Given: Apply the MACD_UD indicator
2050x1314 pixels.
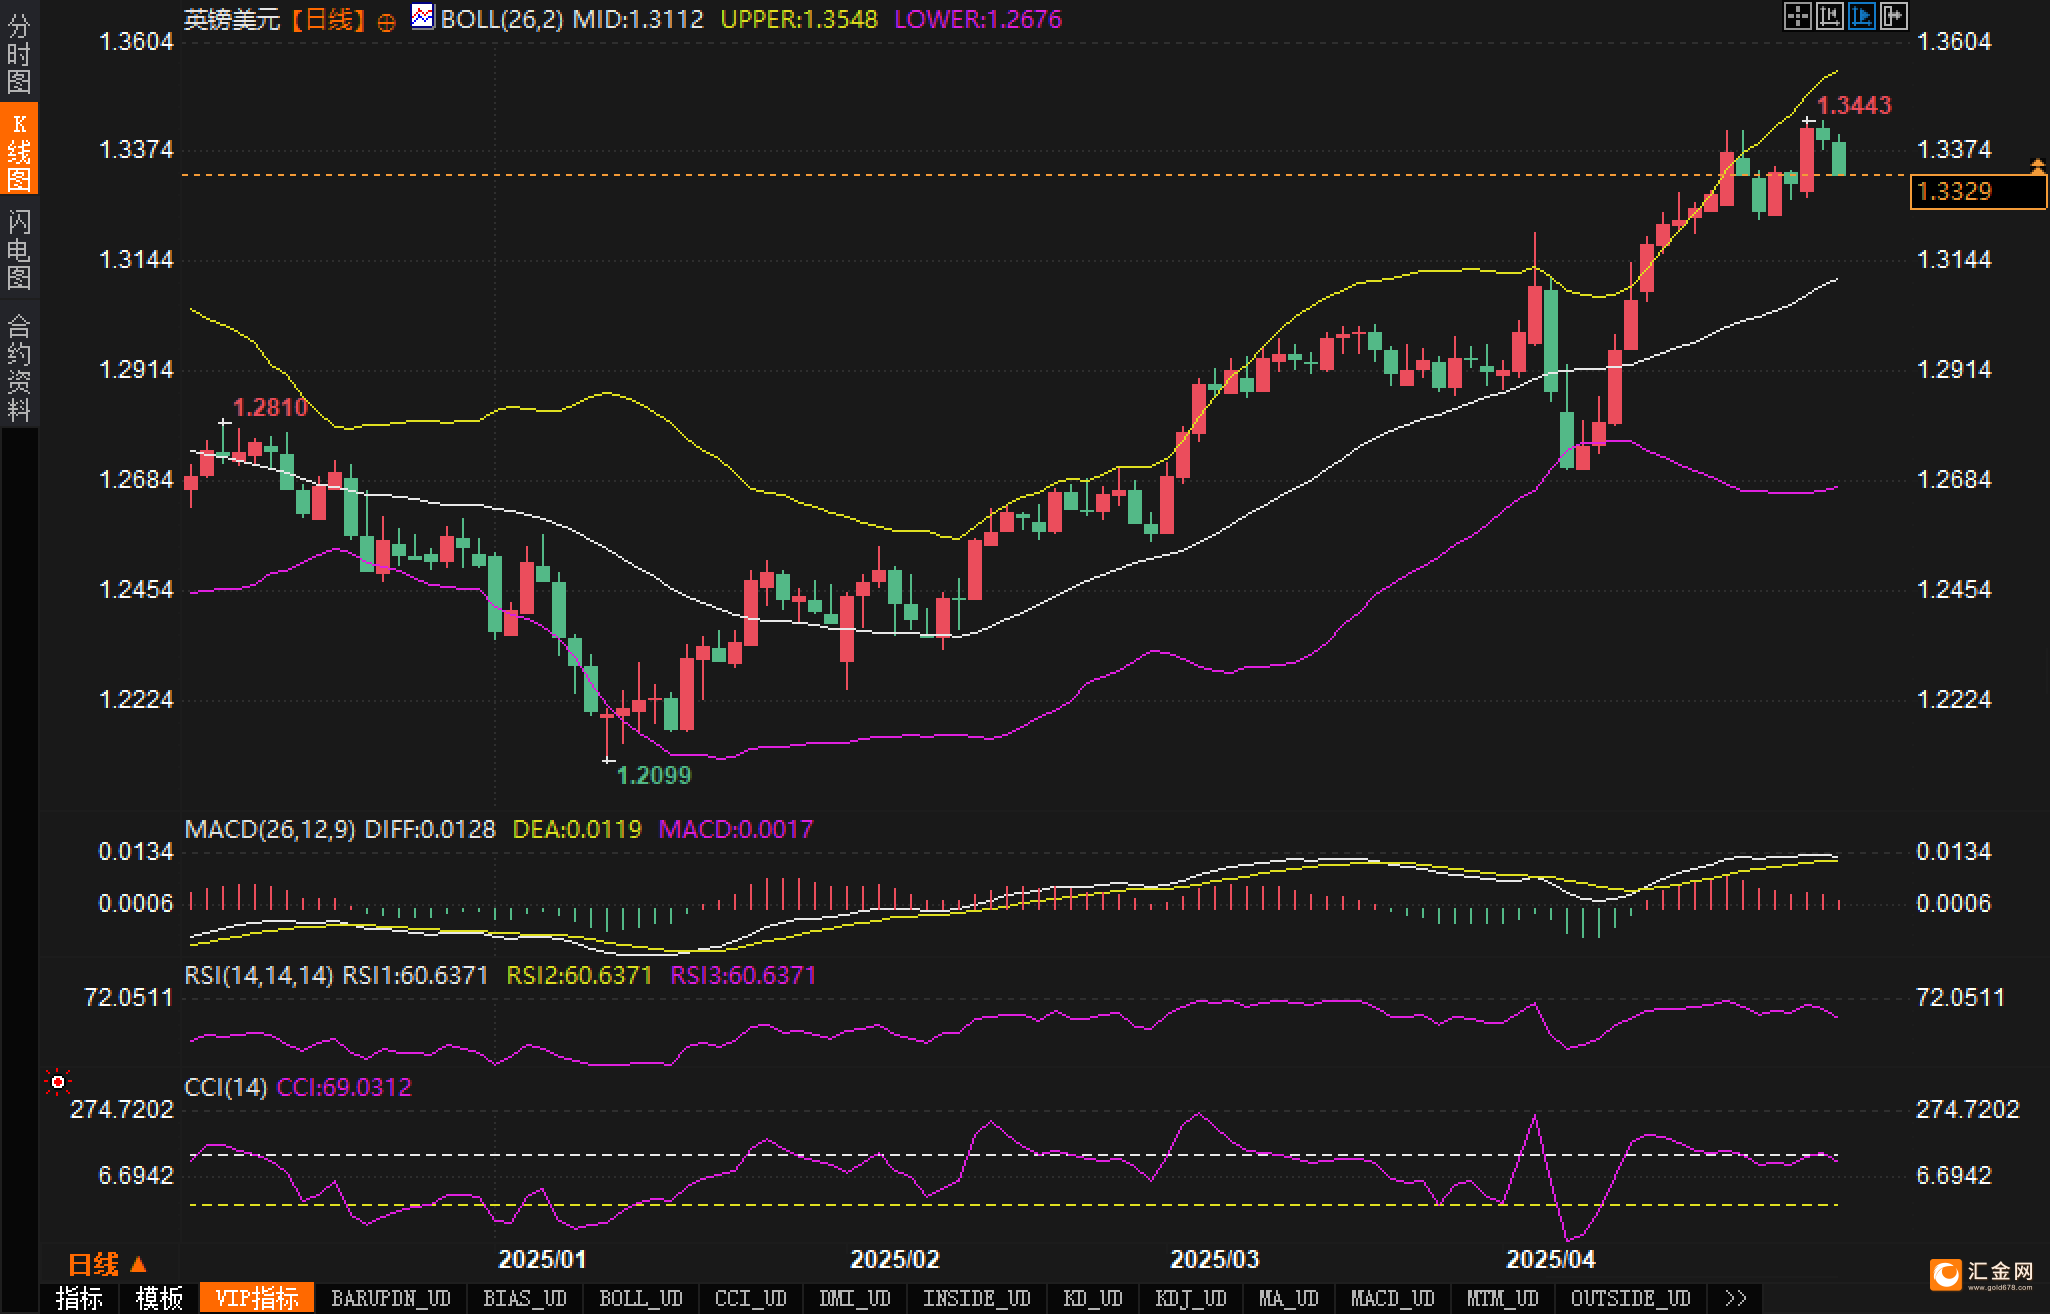Looking at the screenshot, I should coord(1393,1298).
